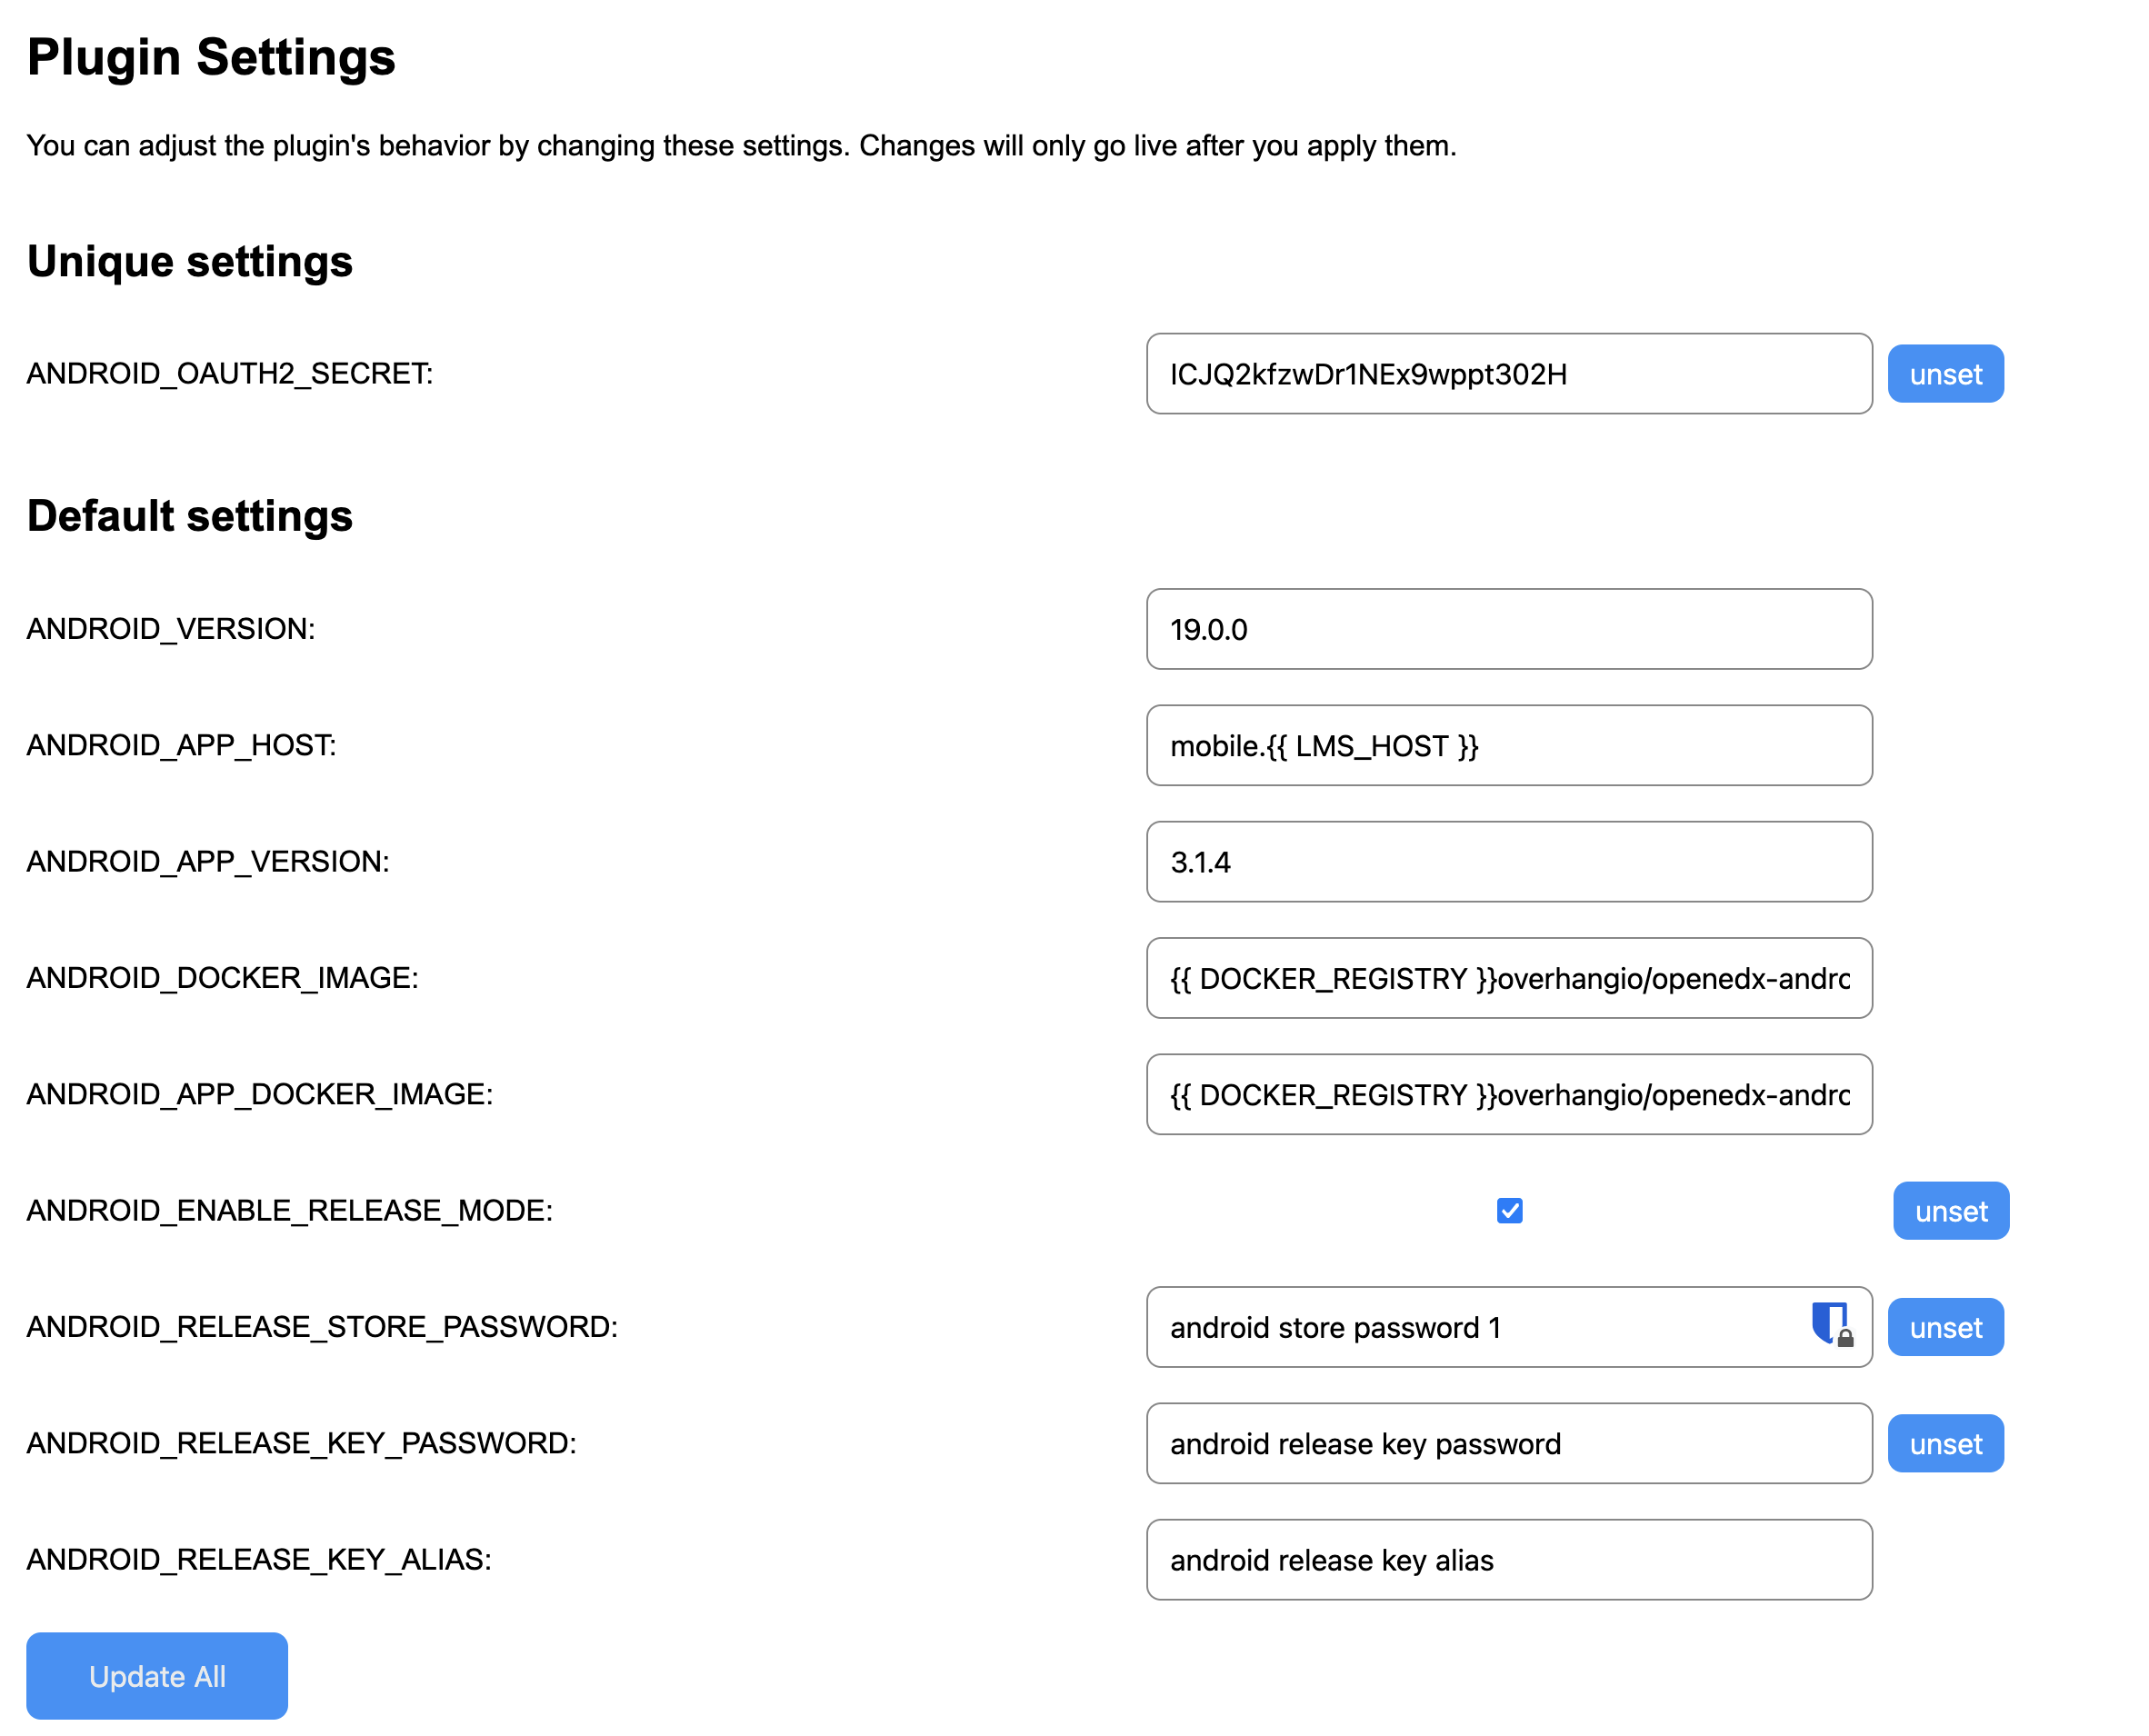Image resolution: width=2149 pixels, height=1736 pixels.
Task: Unset ANDROID_RELEASE_KEY_PASSWORD value
Action: click(1945, 1443)
